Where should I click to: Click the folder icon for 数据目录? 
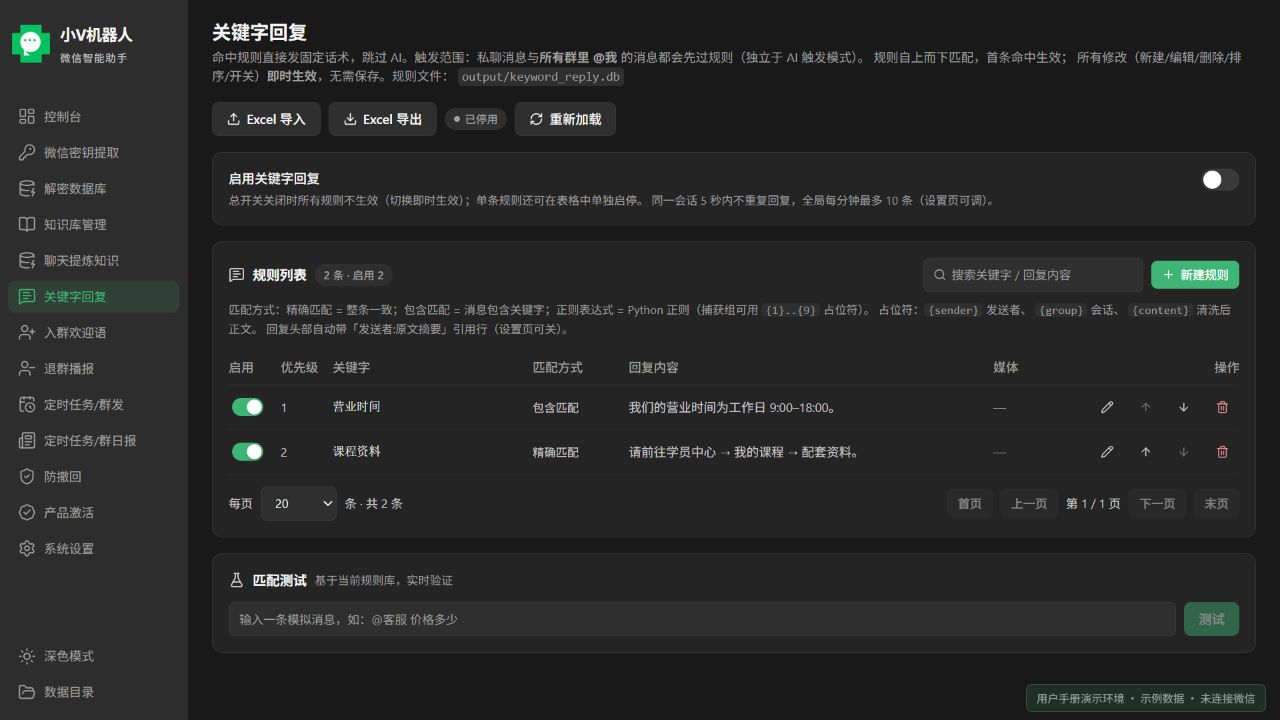coord(27,692)
